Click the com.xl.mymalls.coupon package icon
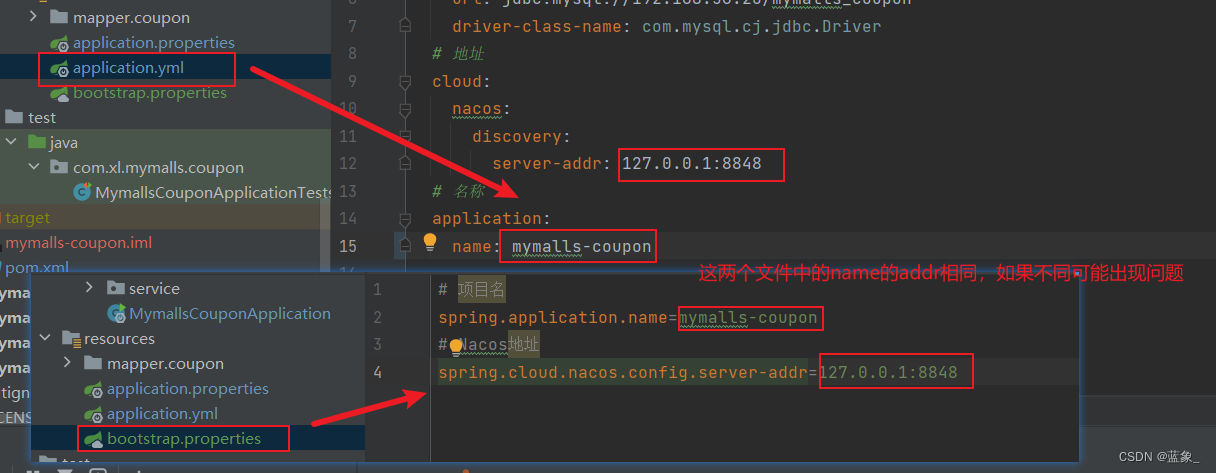 (x=59, y=168)
